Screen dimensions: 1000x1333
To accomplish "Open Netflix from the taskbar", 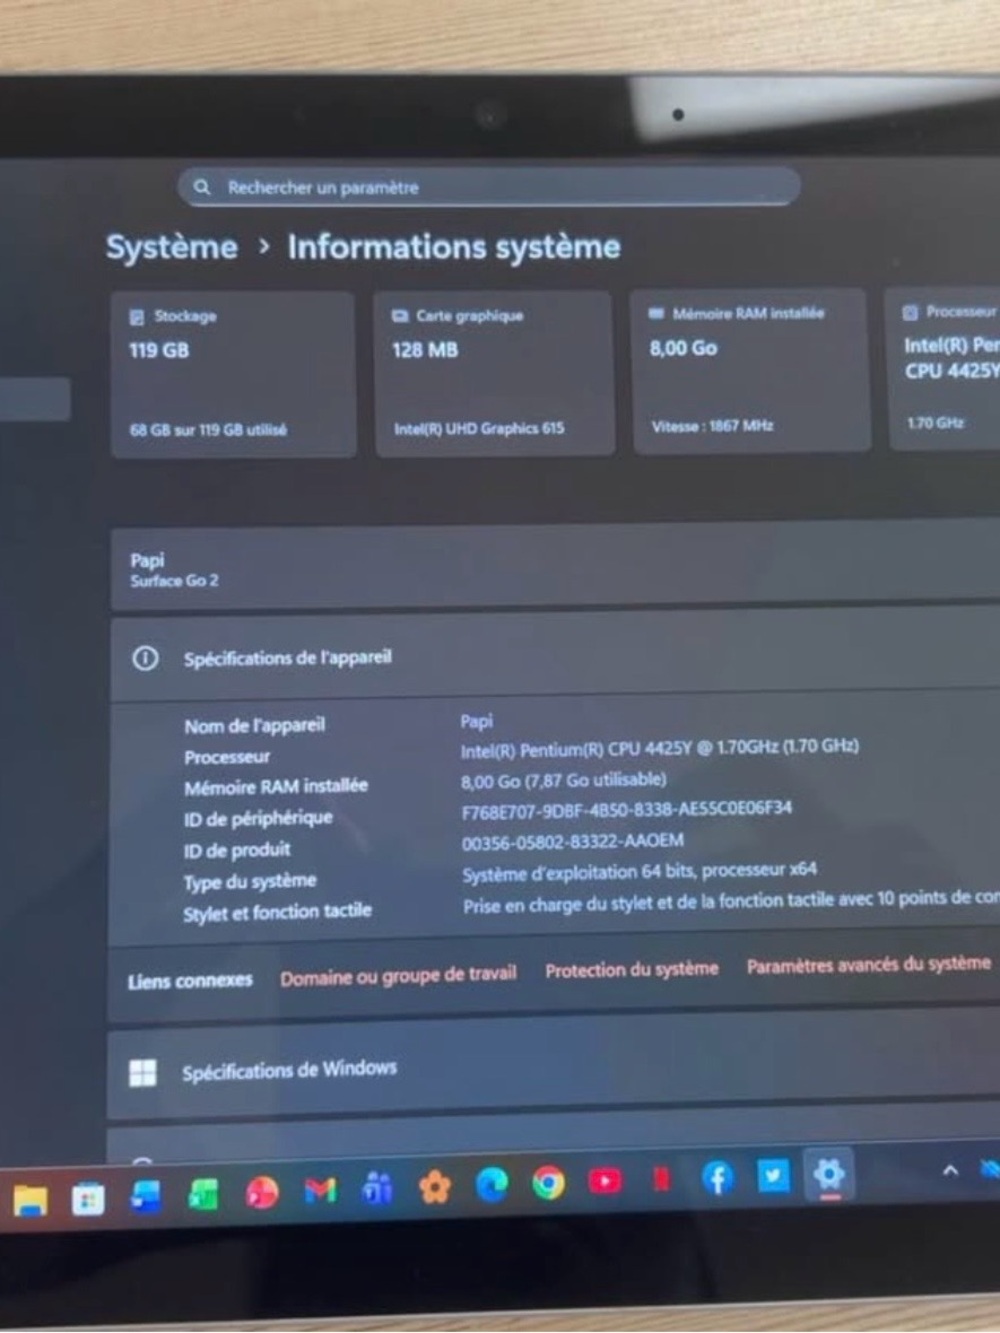I will [661, 1180].
